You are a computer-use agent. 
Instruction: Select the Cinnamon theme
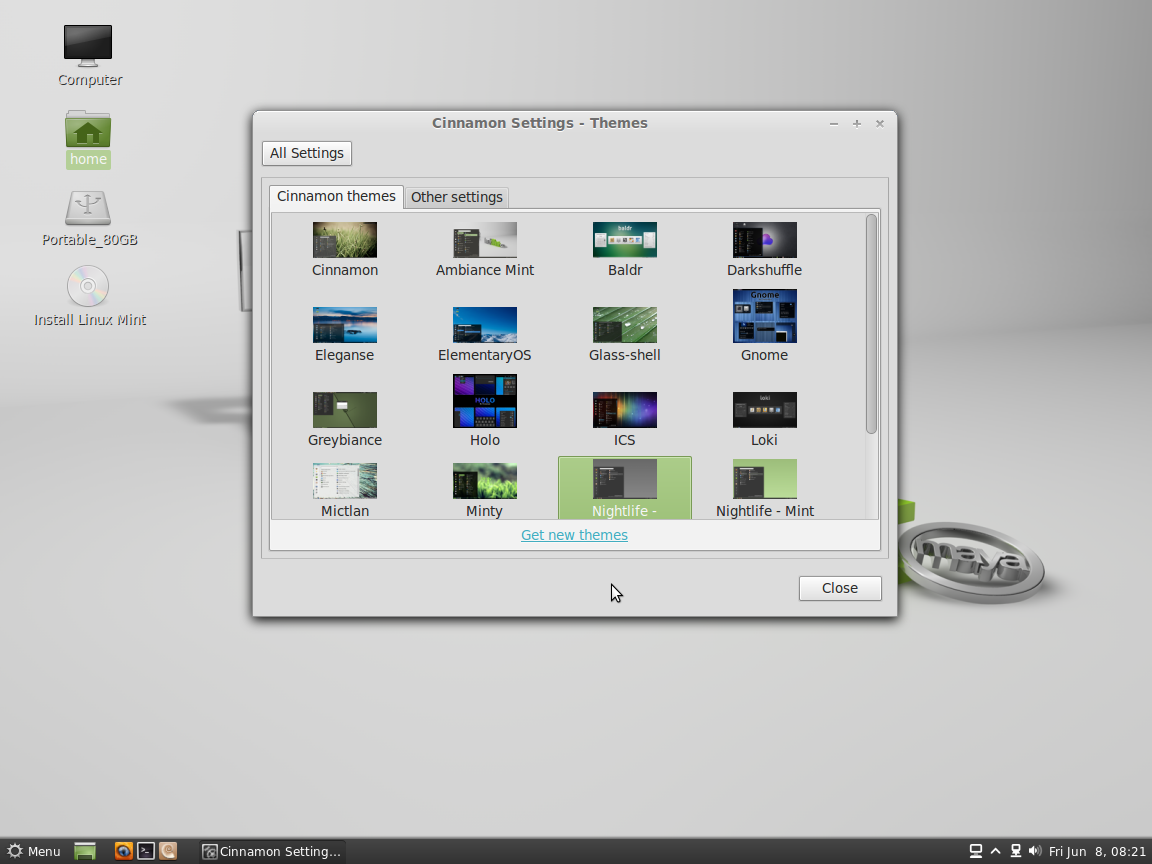click(345, 250)
